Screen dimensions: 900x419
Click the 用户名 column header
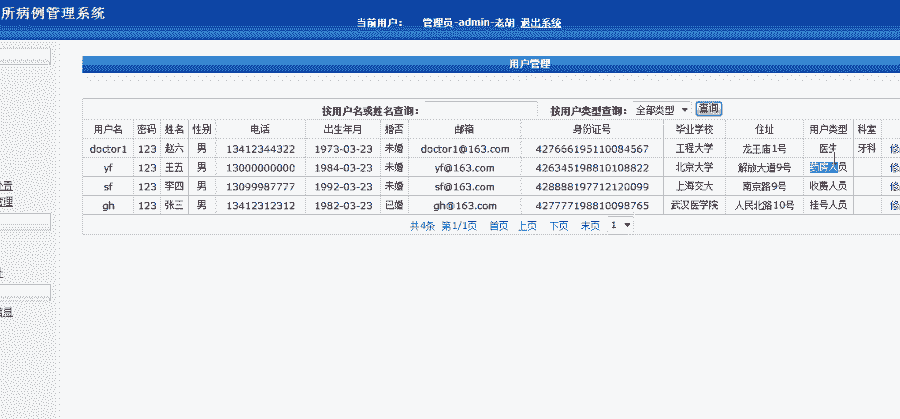pos(108,130)
